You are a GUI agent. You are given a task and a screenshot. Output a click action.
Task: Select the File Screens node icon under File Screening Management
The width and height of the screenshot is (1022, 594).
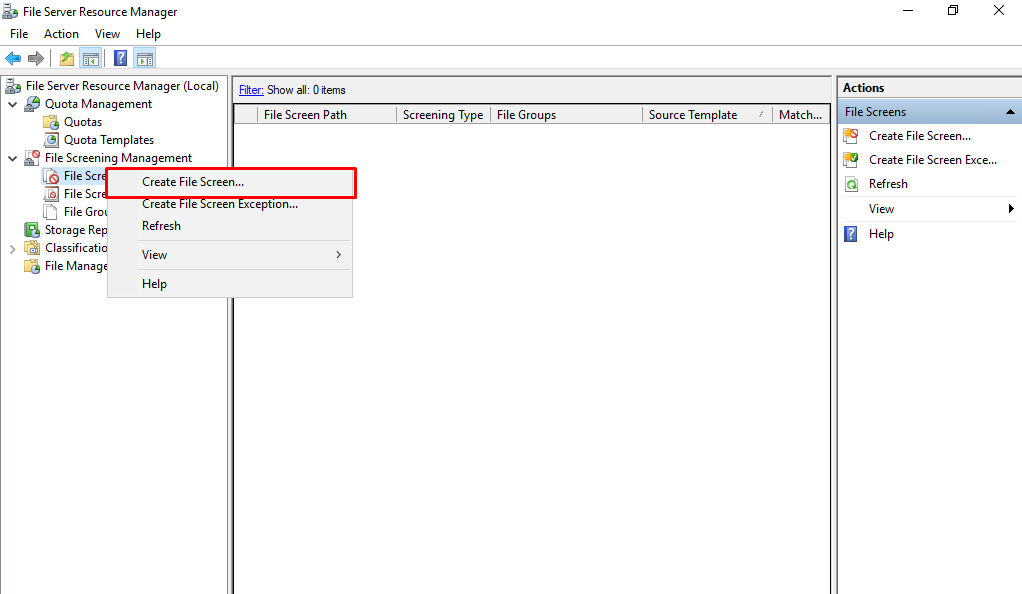[x=51, y=176]
